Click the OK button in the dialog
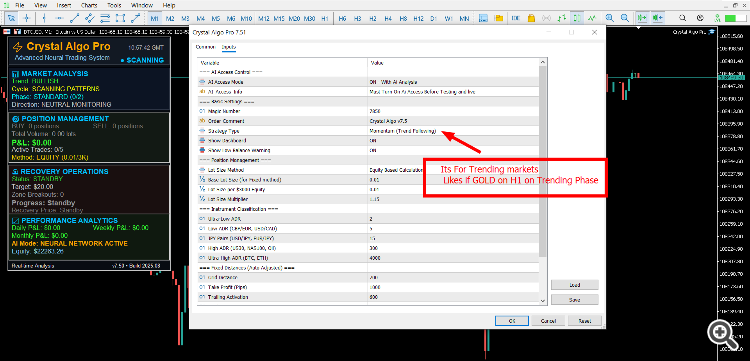 pos(511,320)
